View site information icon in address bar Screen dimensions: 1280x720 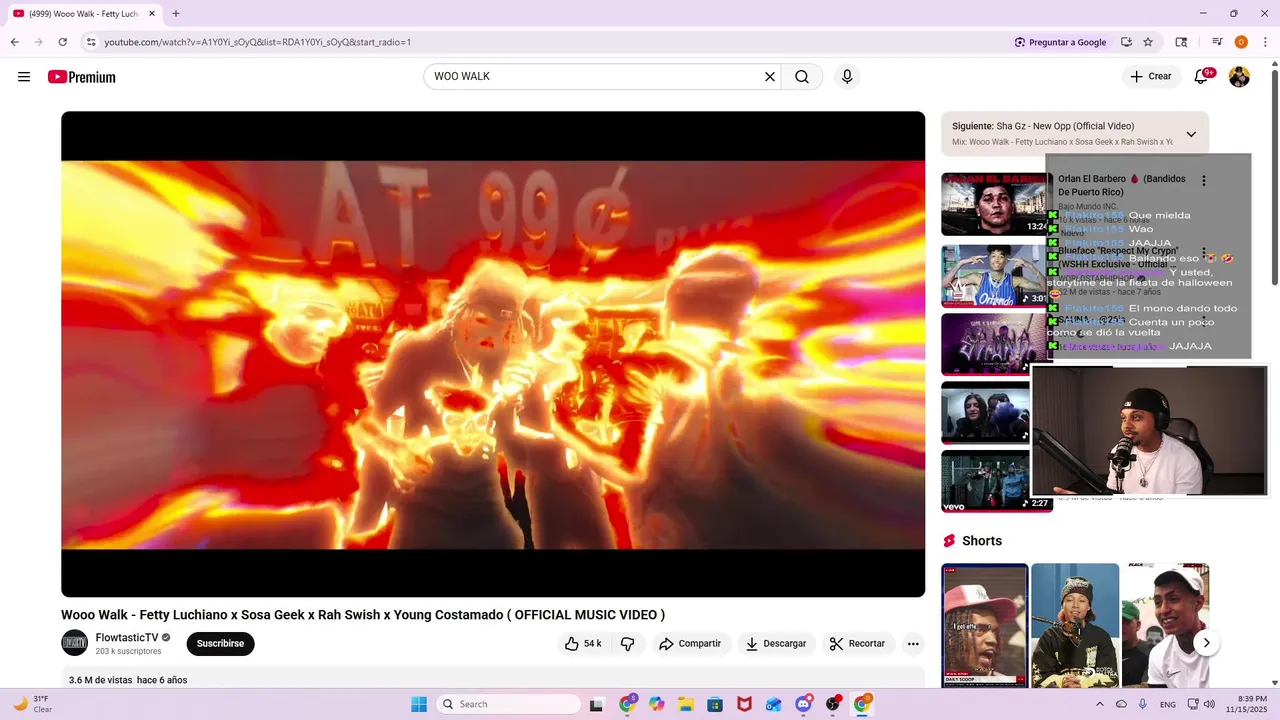click(91, 42)
